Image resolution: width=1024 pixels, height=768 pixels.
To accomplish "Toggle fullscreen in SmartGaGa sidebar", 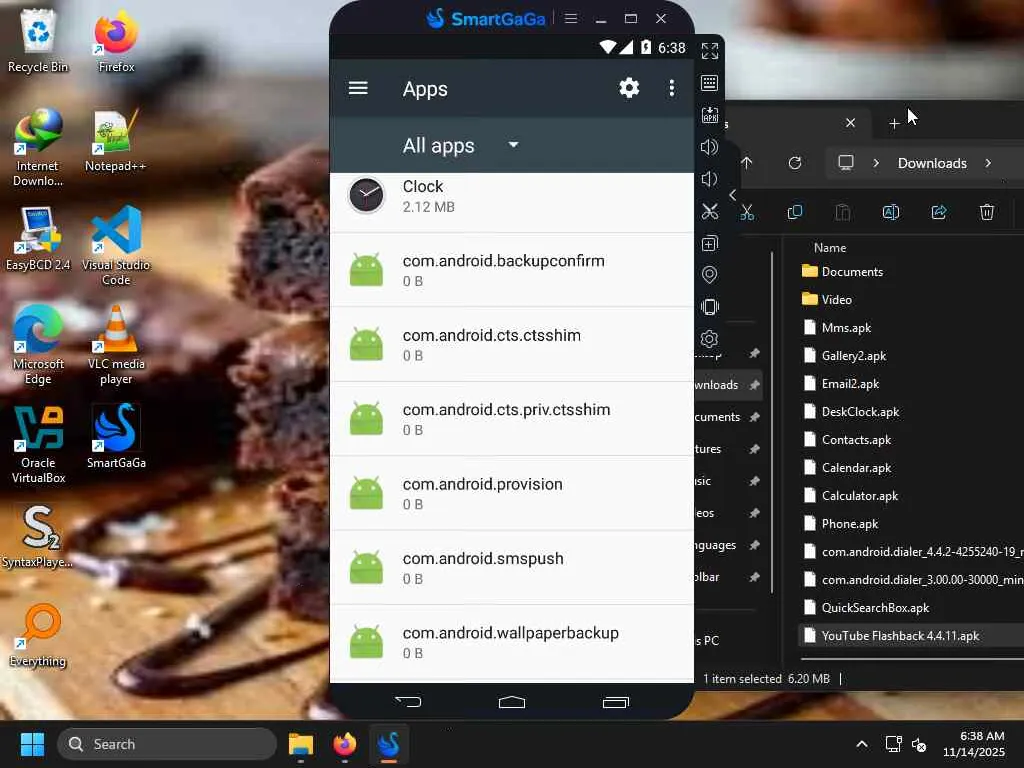I will (x=710, y=51).
